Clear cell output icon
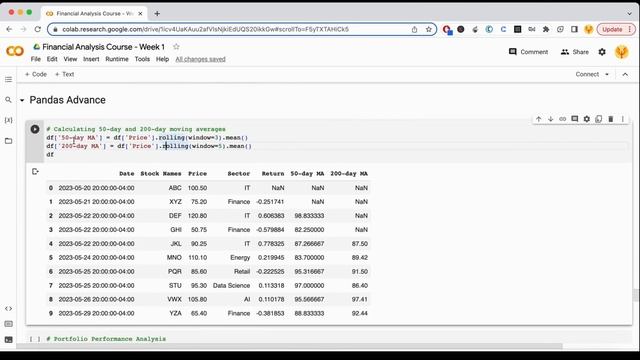The image size is (640, 360). click(35, 171)
